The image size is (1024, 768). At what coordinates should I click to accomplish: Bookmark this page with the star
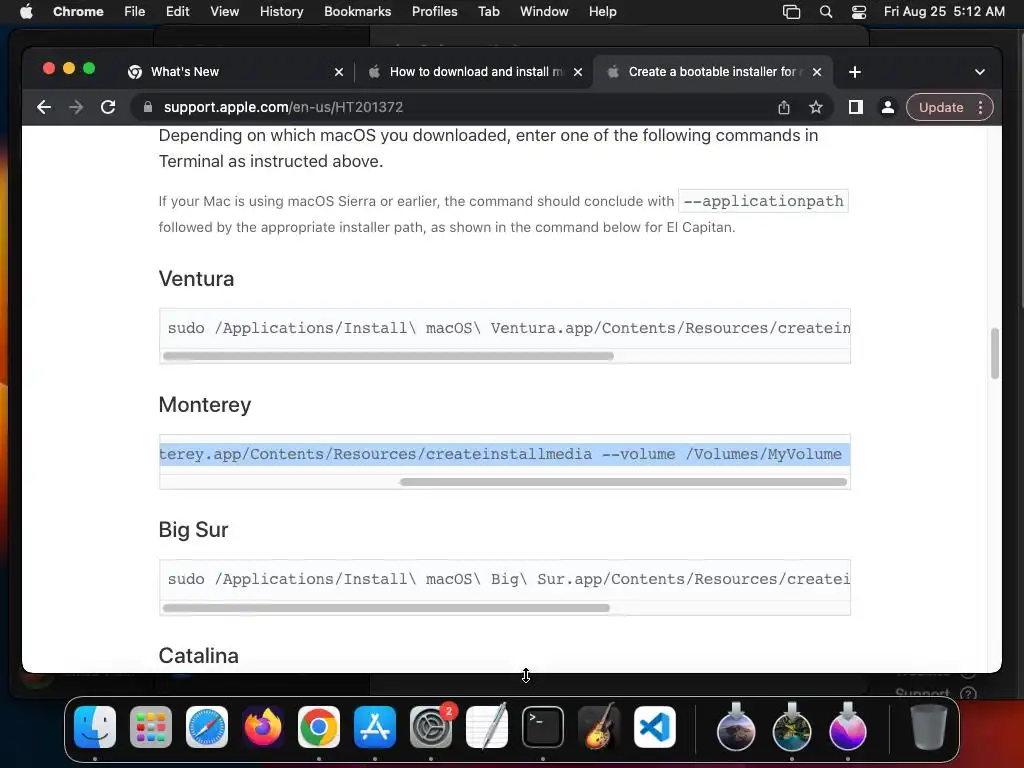[x=816, y=107]
